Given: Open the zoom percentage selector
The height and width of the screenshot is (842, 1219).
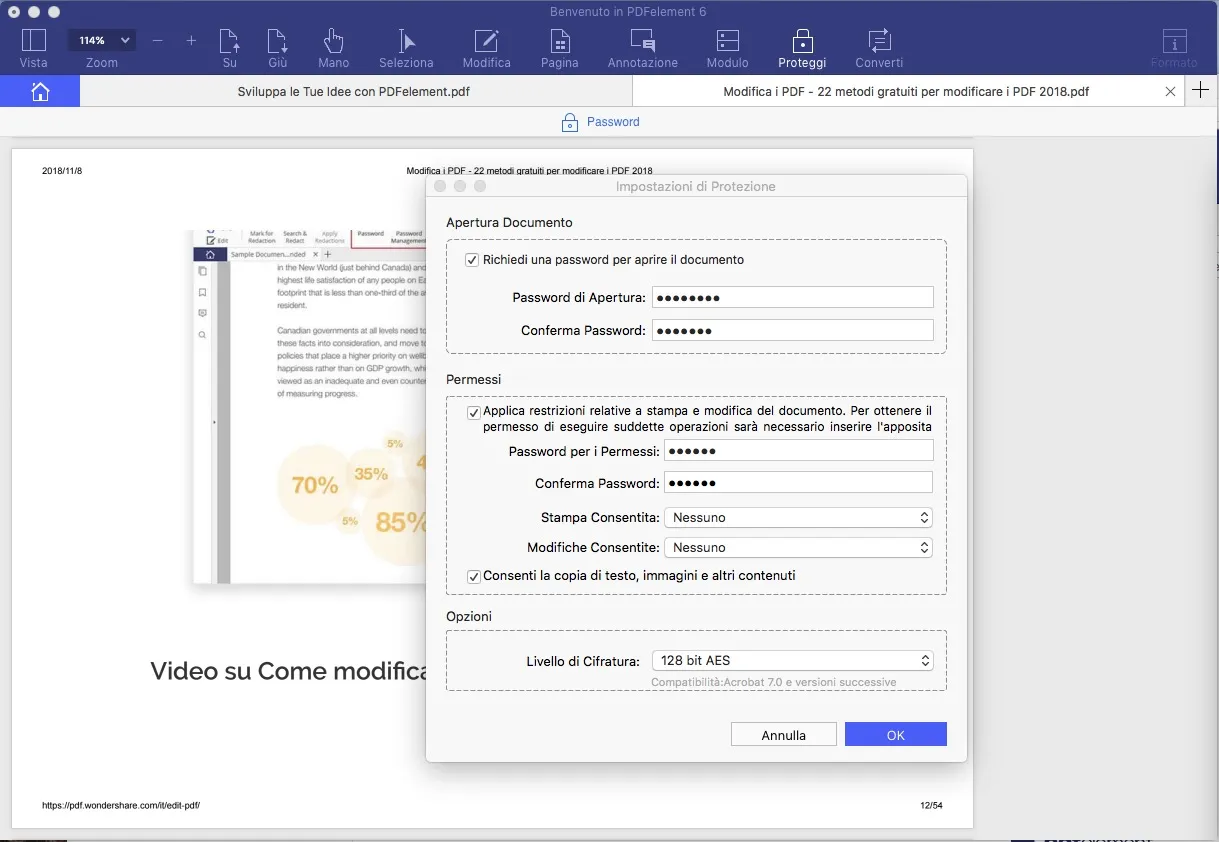Looking at the screenshot, I should tap(100, 40).
